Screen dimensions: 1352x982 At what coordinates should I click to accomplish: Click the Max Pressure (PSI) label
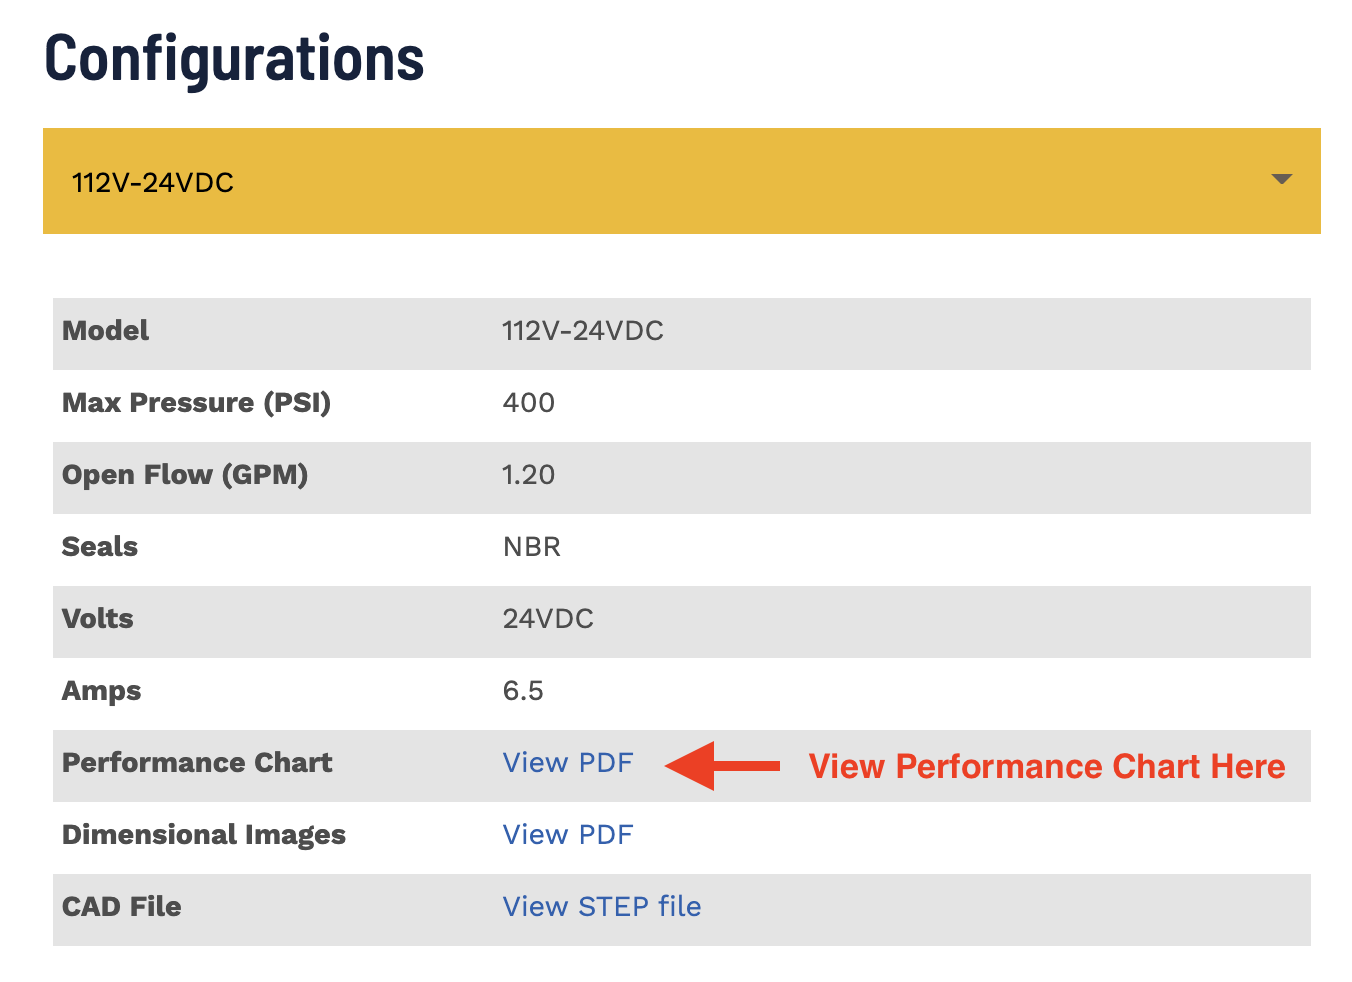click(x=196, y=403)
